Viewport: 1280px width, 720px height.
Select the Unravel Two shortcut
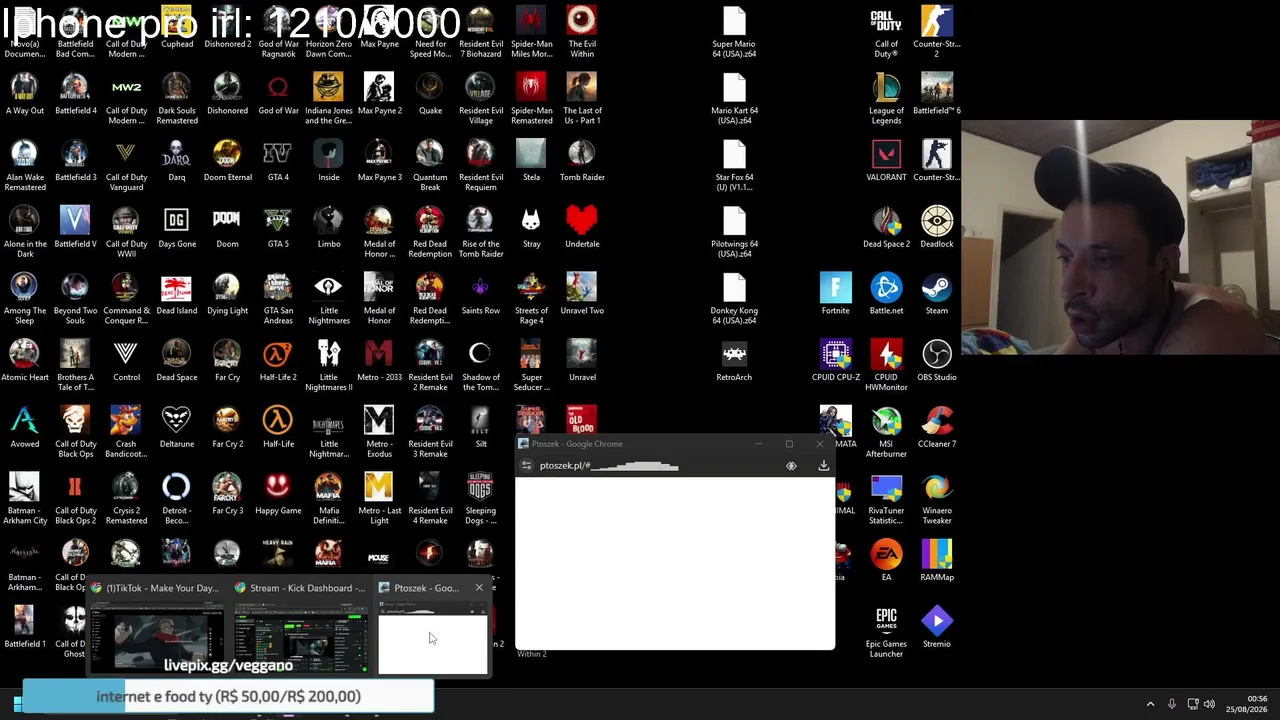click(582, 293)
